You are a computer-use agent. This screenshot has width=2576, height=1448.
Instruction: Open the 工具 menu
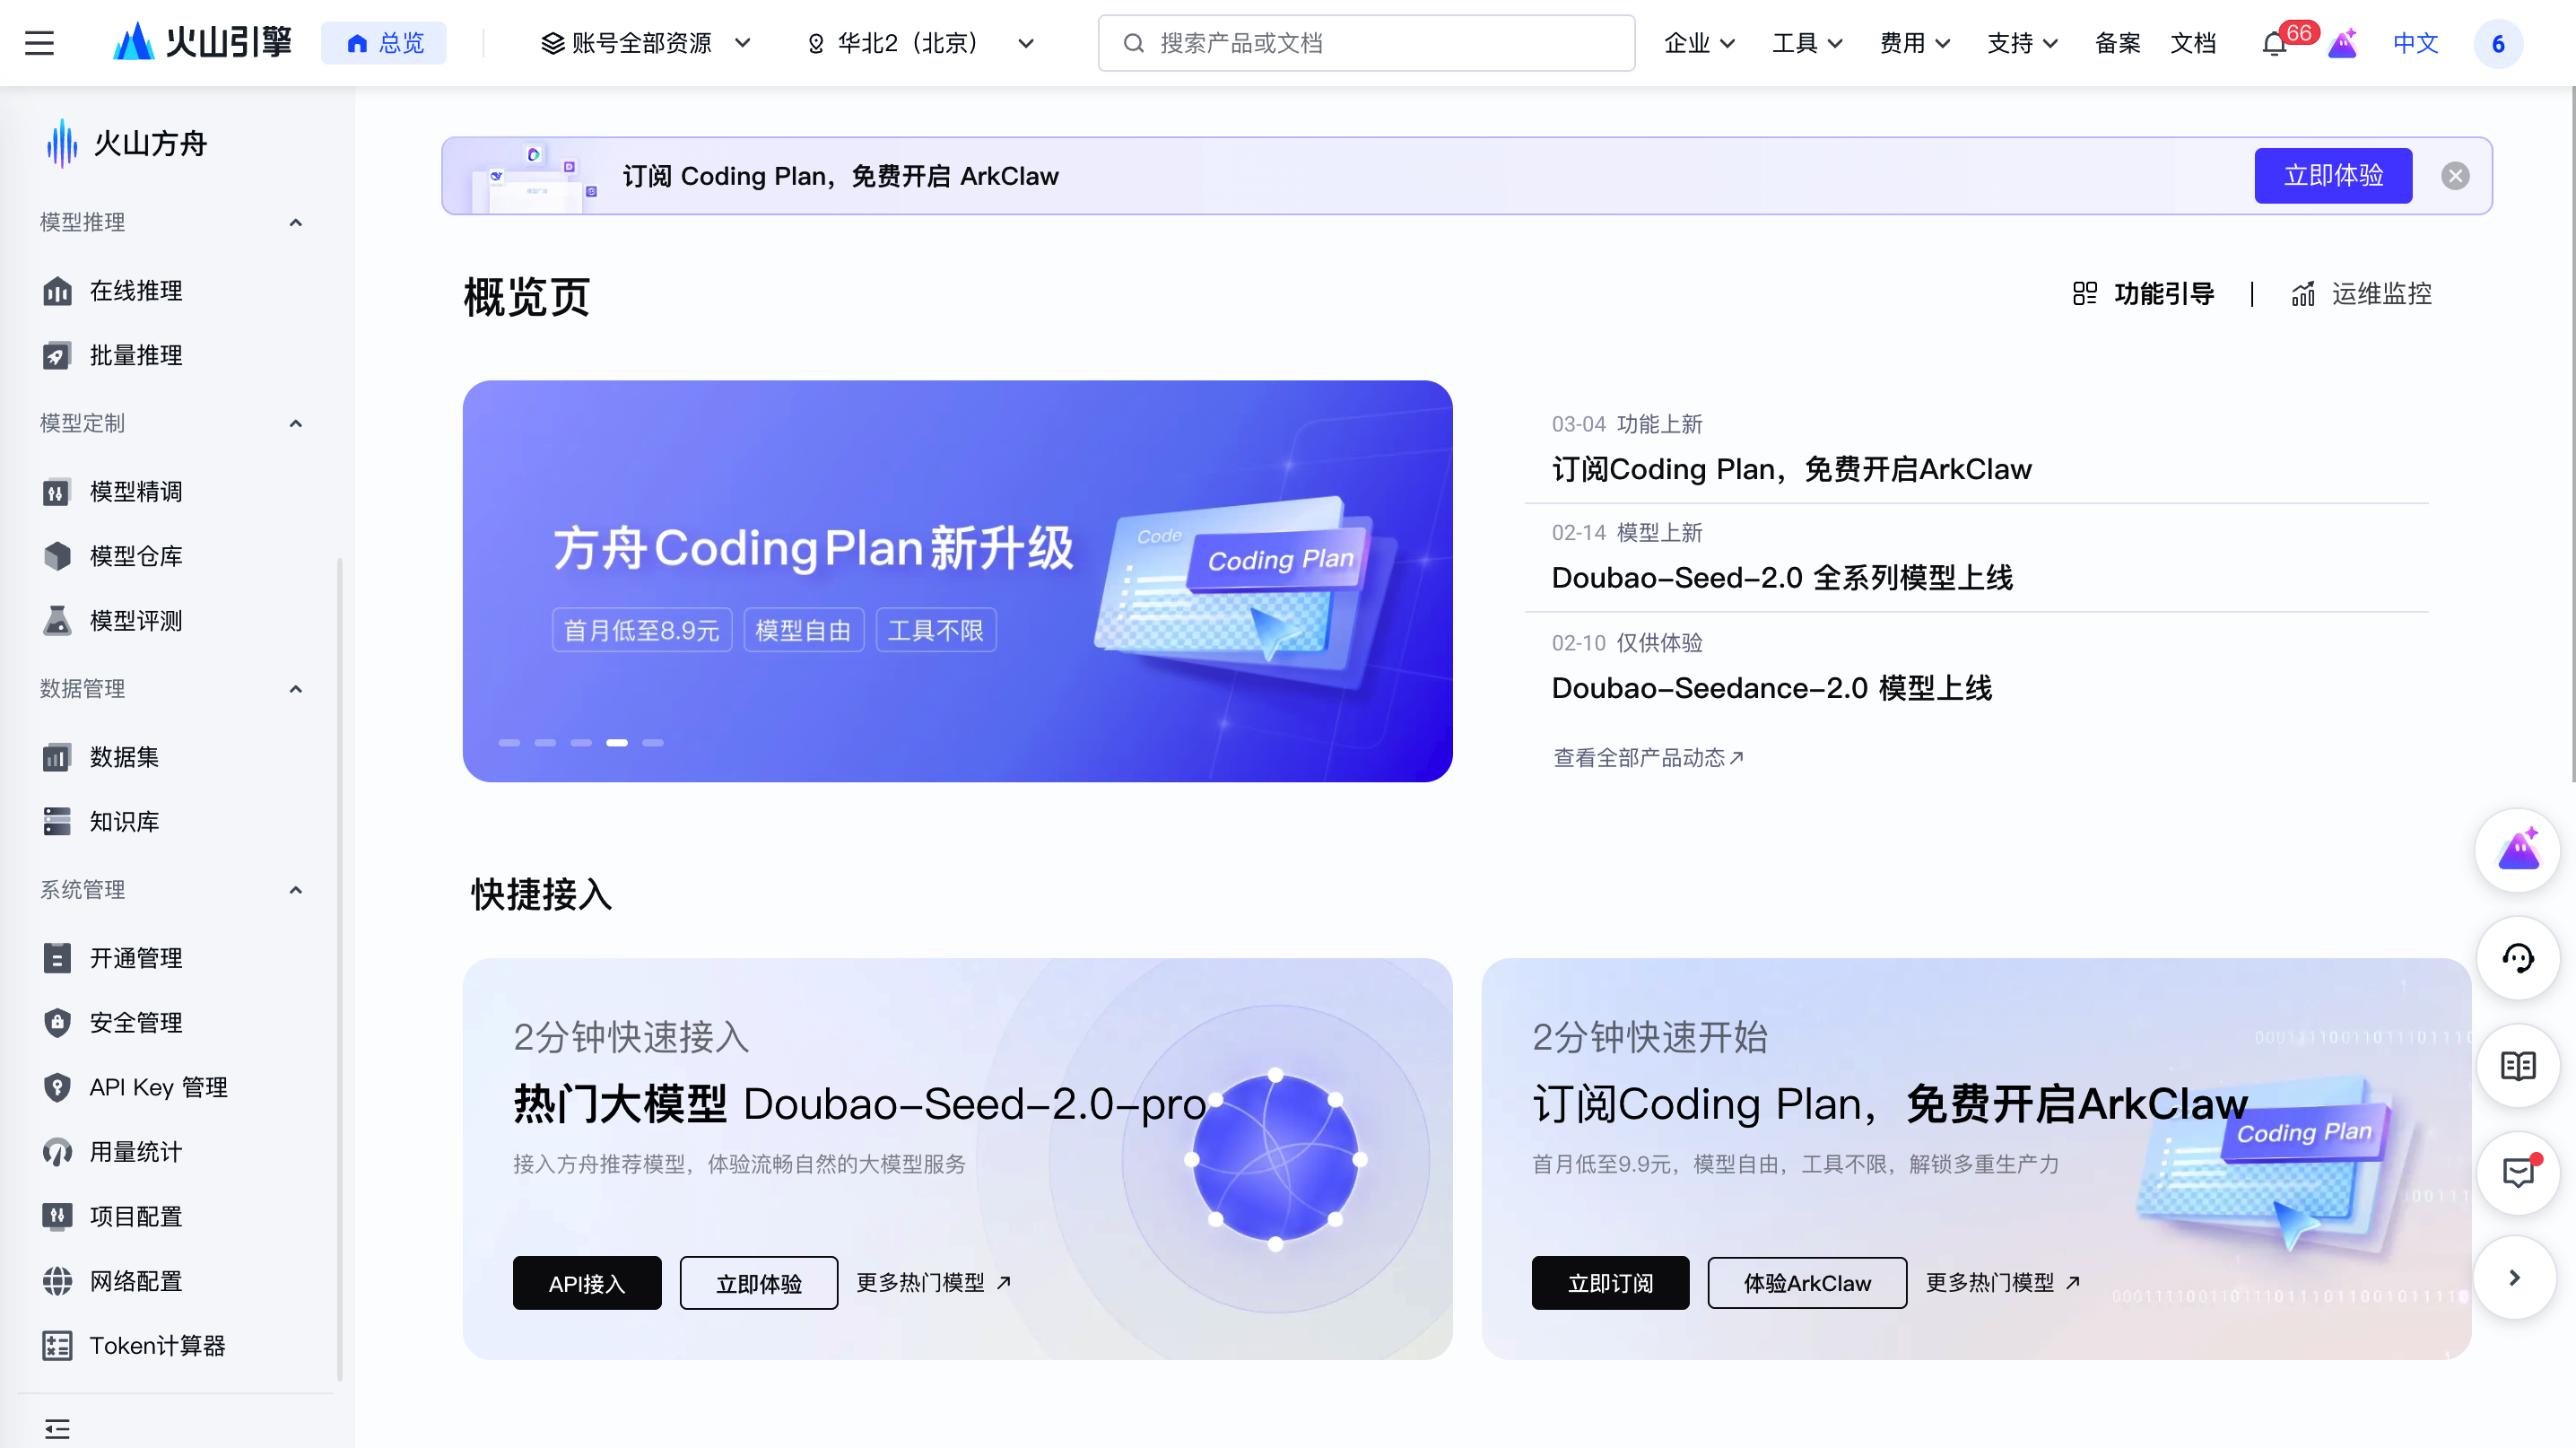coord(1806,43)
